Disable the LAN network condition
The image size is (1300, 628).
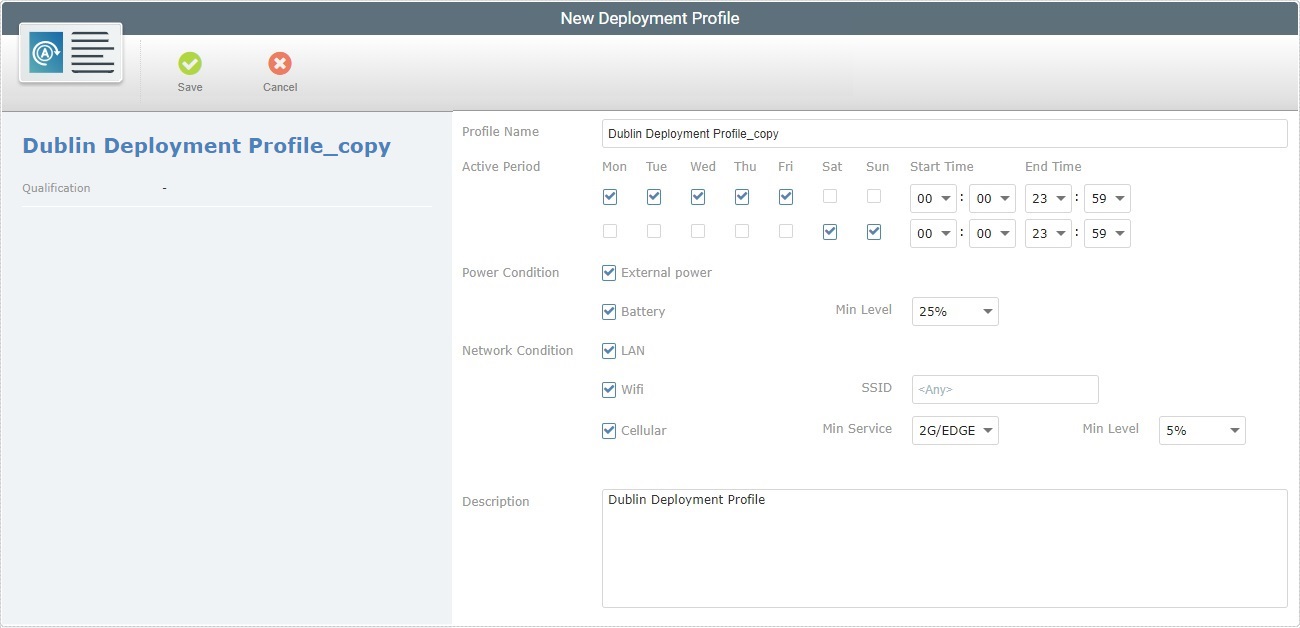609,350
